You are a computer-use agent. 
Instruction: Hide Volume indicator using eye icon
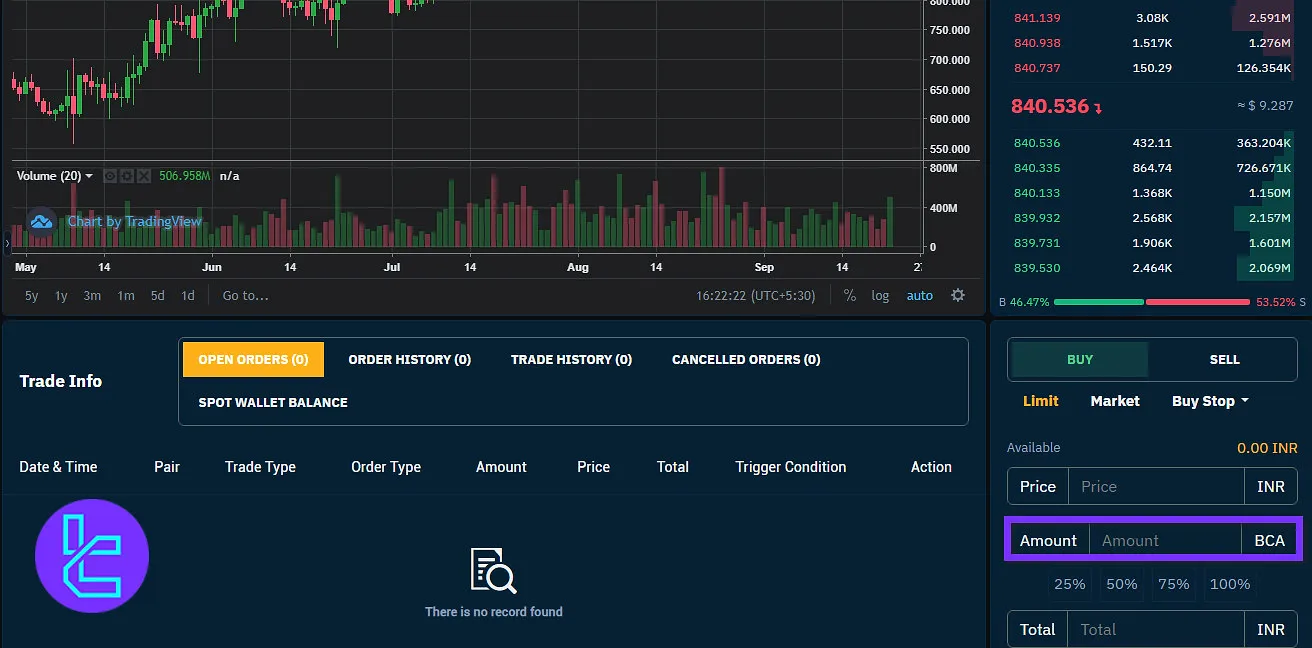pos(111,176)
